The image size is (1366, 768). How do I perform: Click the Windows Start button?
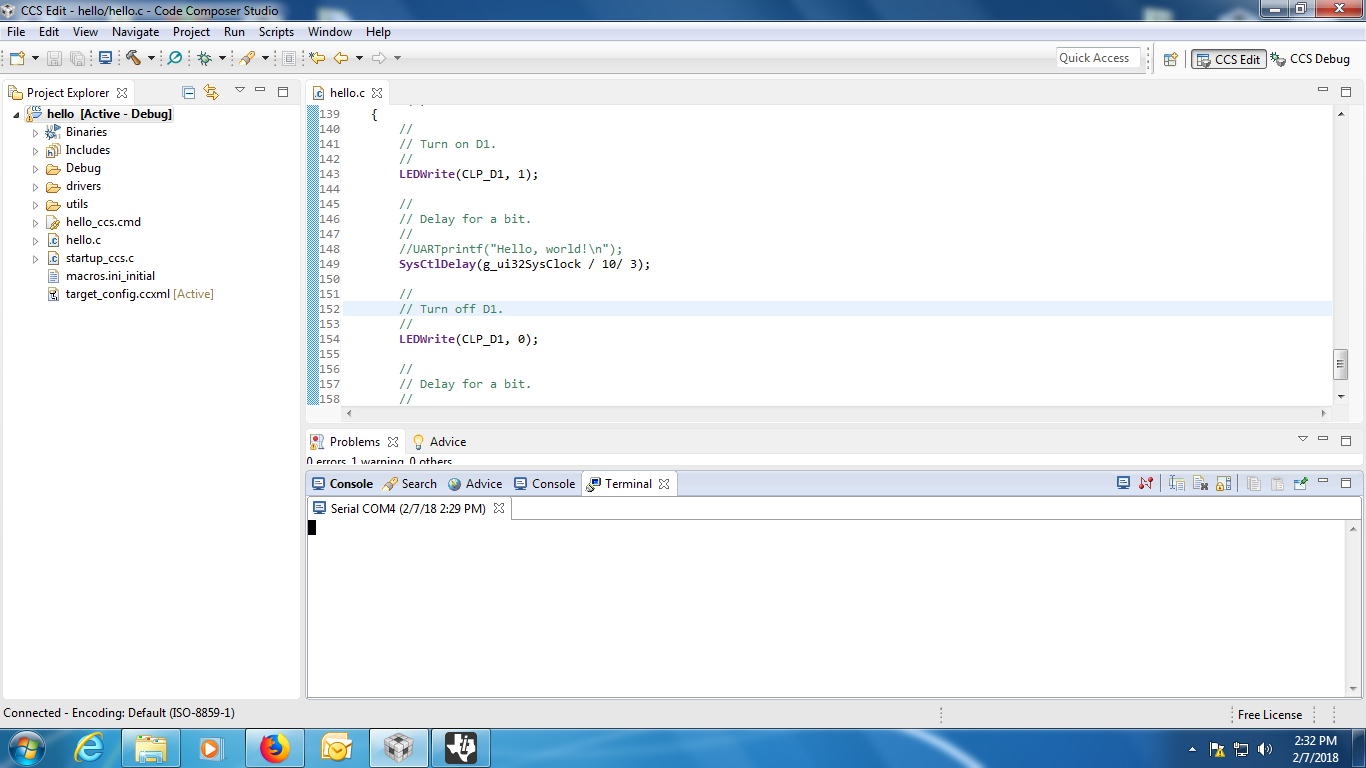coord(26,748)
